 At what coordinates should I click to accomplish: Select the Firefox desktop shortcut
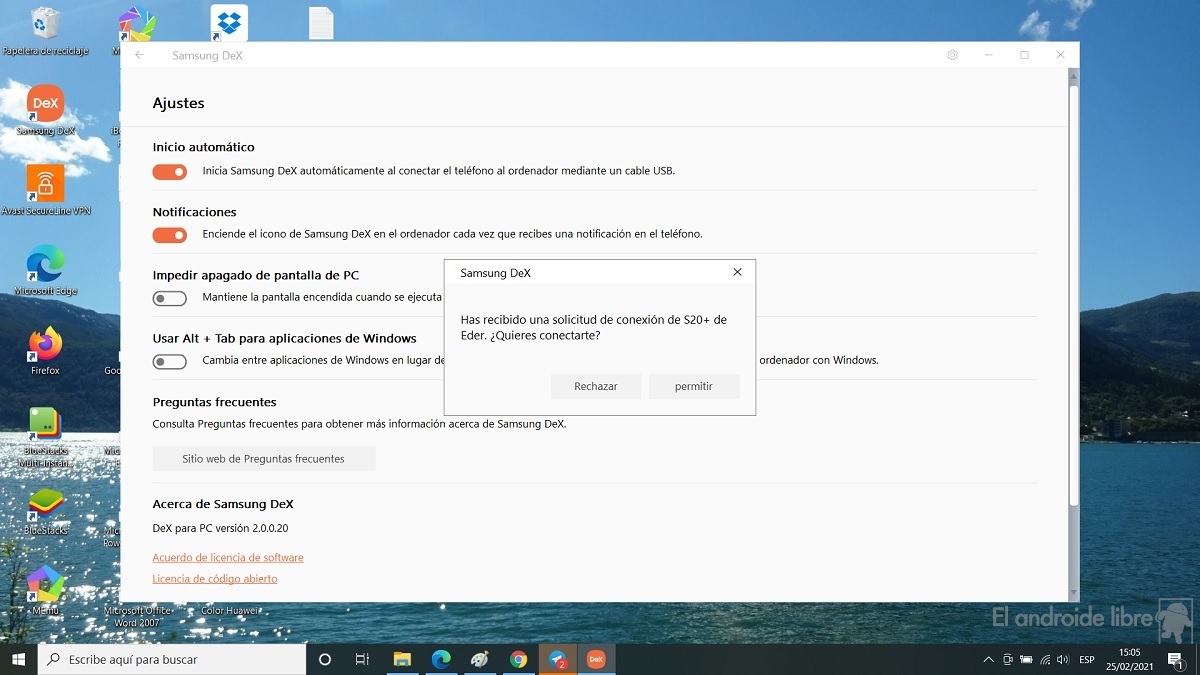click(x=45, y=350)
